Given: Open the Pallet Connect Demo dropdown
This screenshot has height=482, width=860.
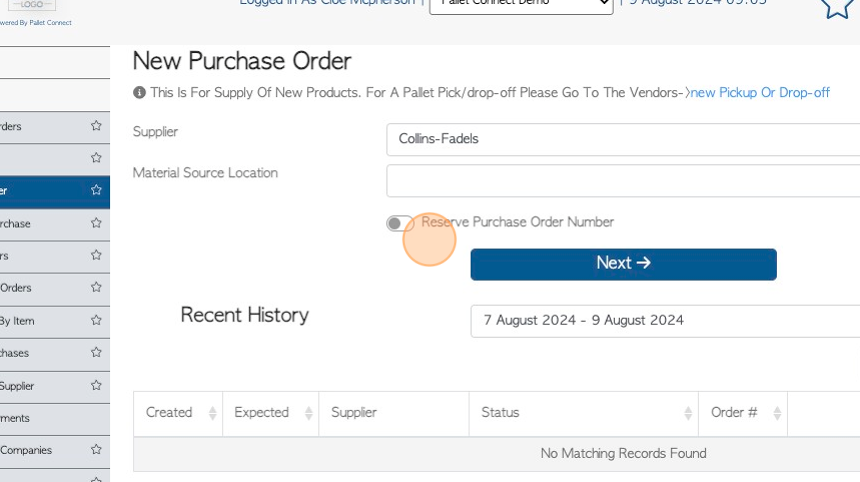Looking at the screenshot, I should pos(521,4).
